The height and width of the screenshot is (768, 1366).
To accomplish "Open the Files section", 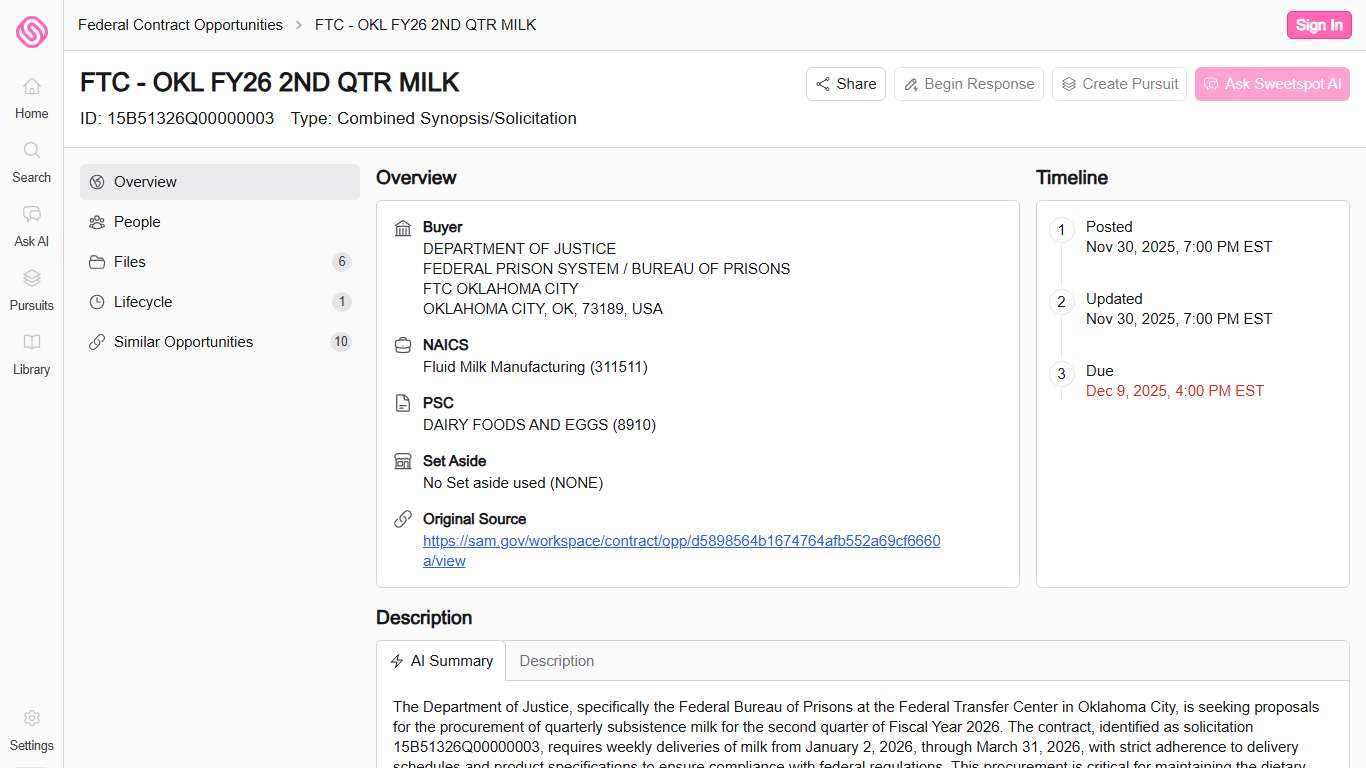I will [220, 262].
